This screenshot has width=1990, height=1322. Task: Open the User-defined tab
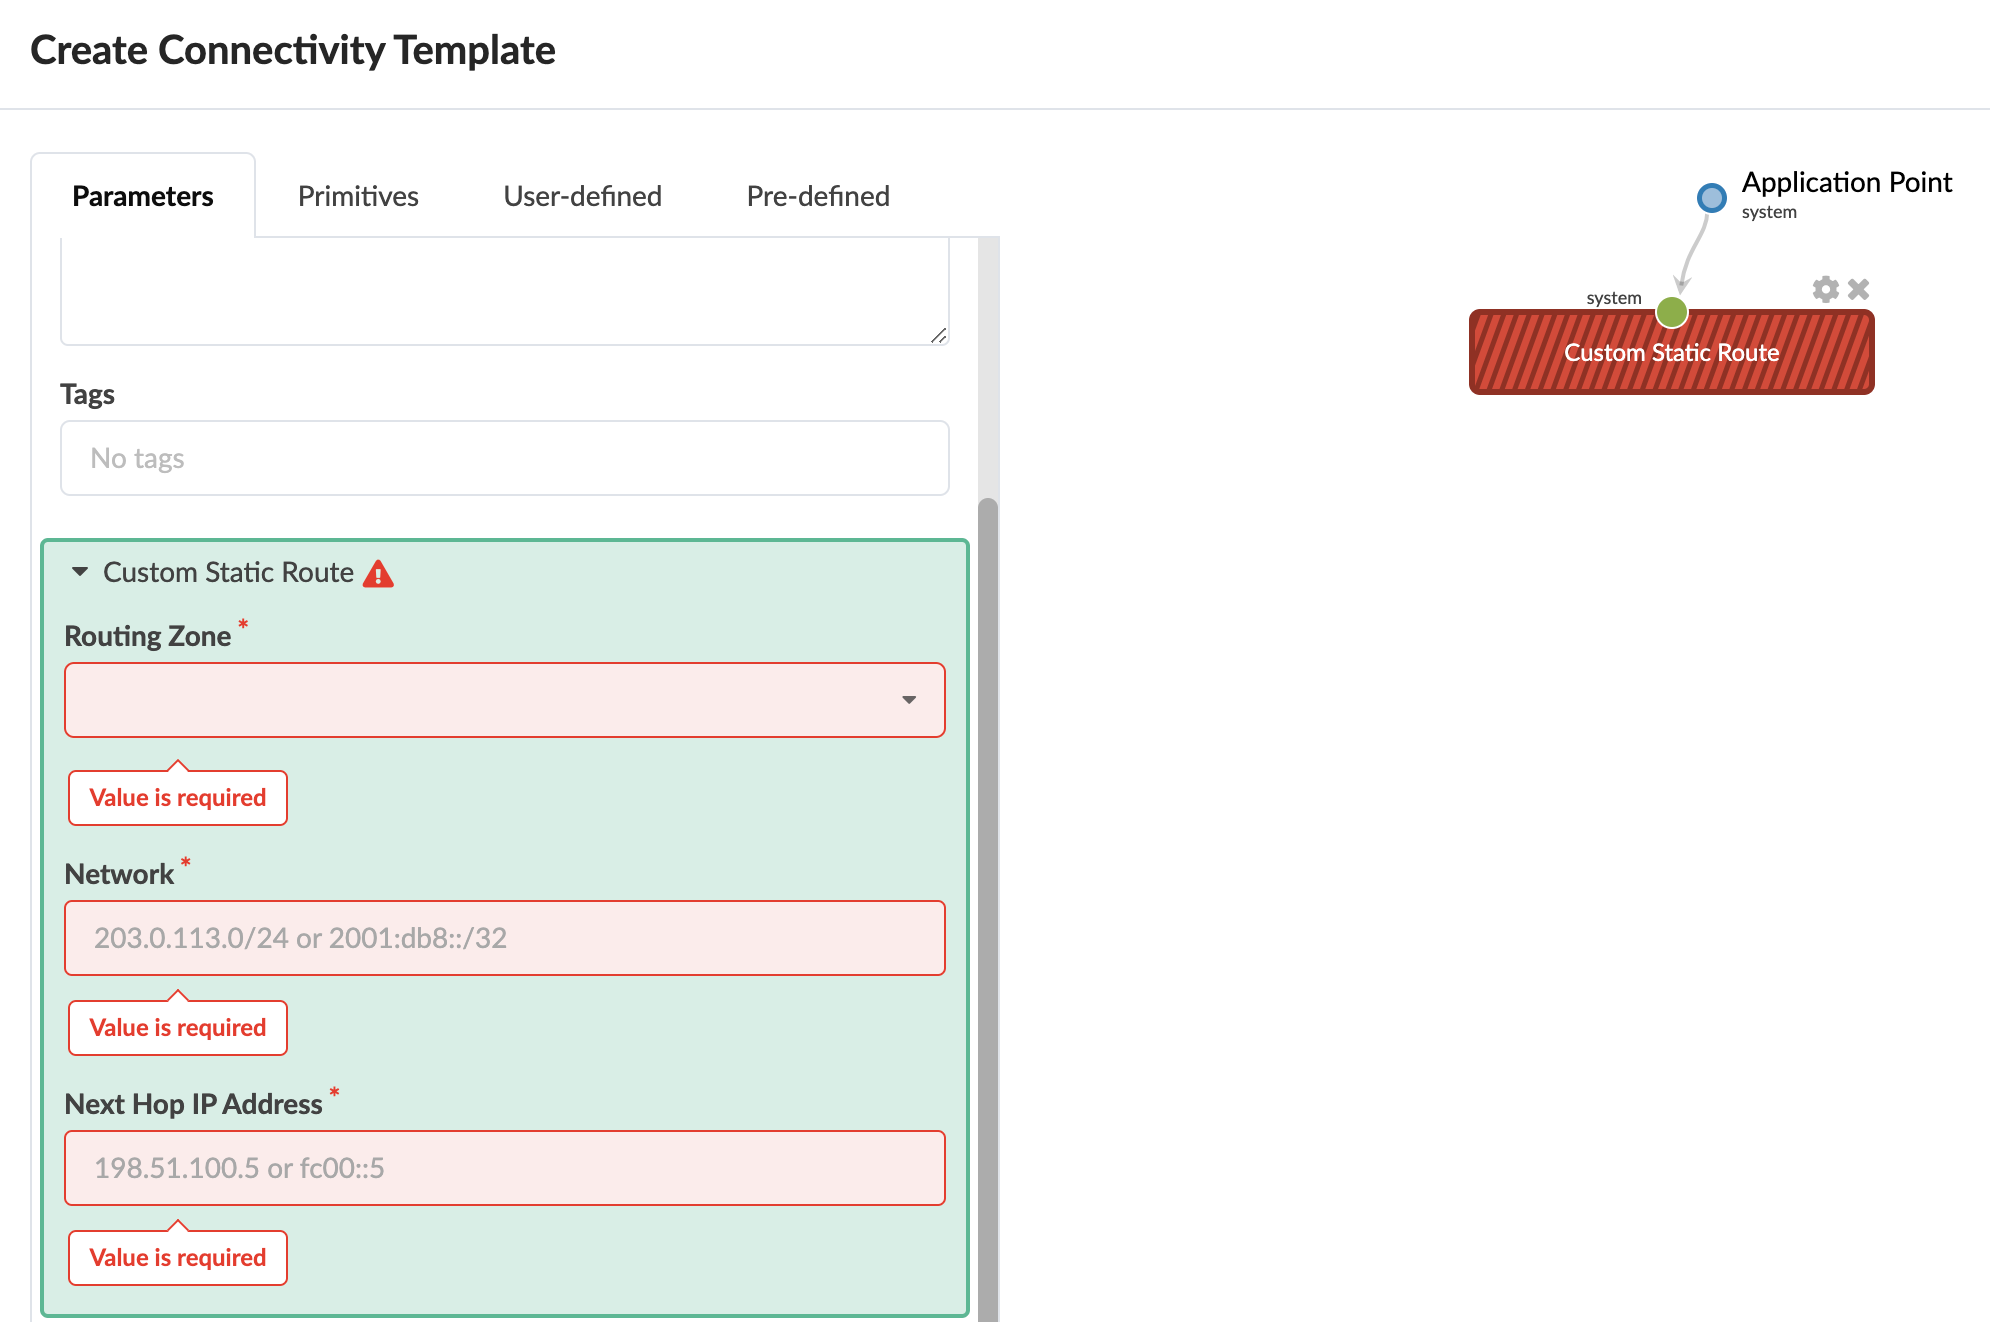pyautogui.click(x=582, y=196)
